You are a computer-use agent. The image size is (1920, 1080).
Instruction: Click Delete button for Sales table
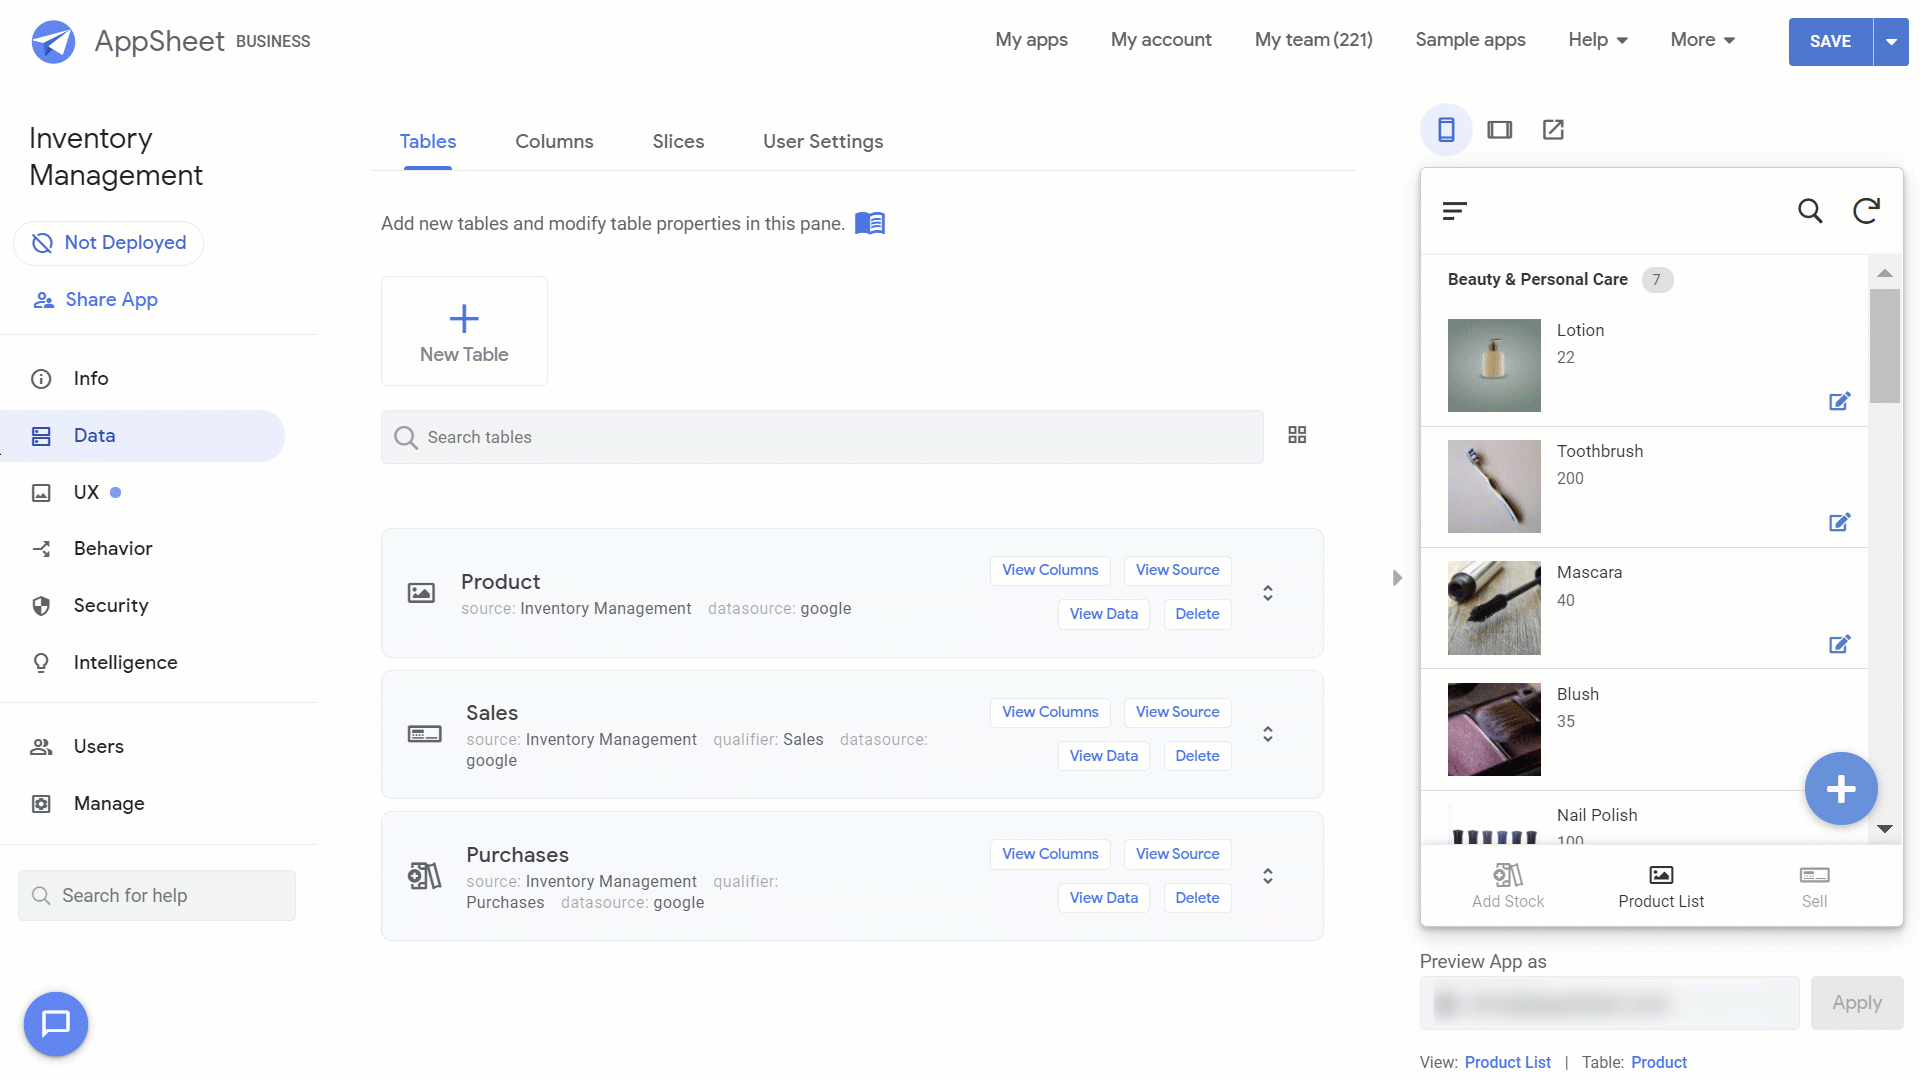[x=1197, y=756]
